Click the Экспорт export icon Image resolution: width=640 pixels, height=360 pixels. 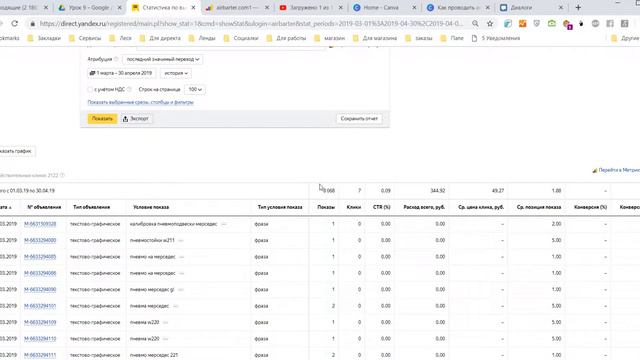point(125,119)
